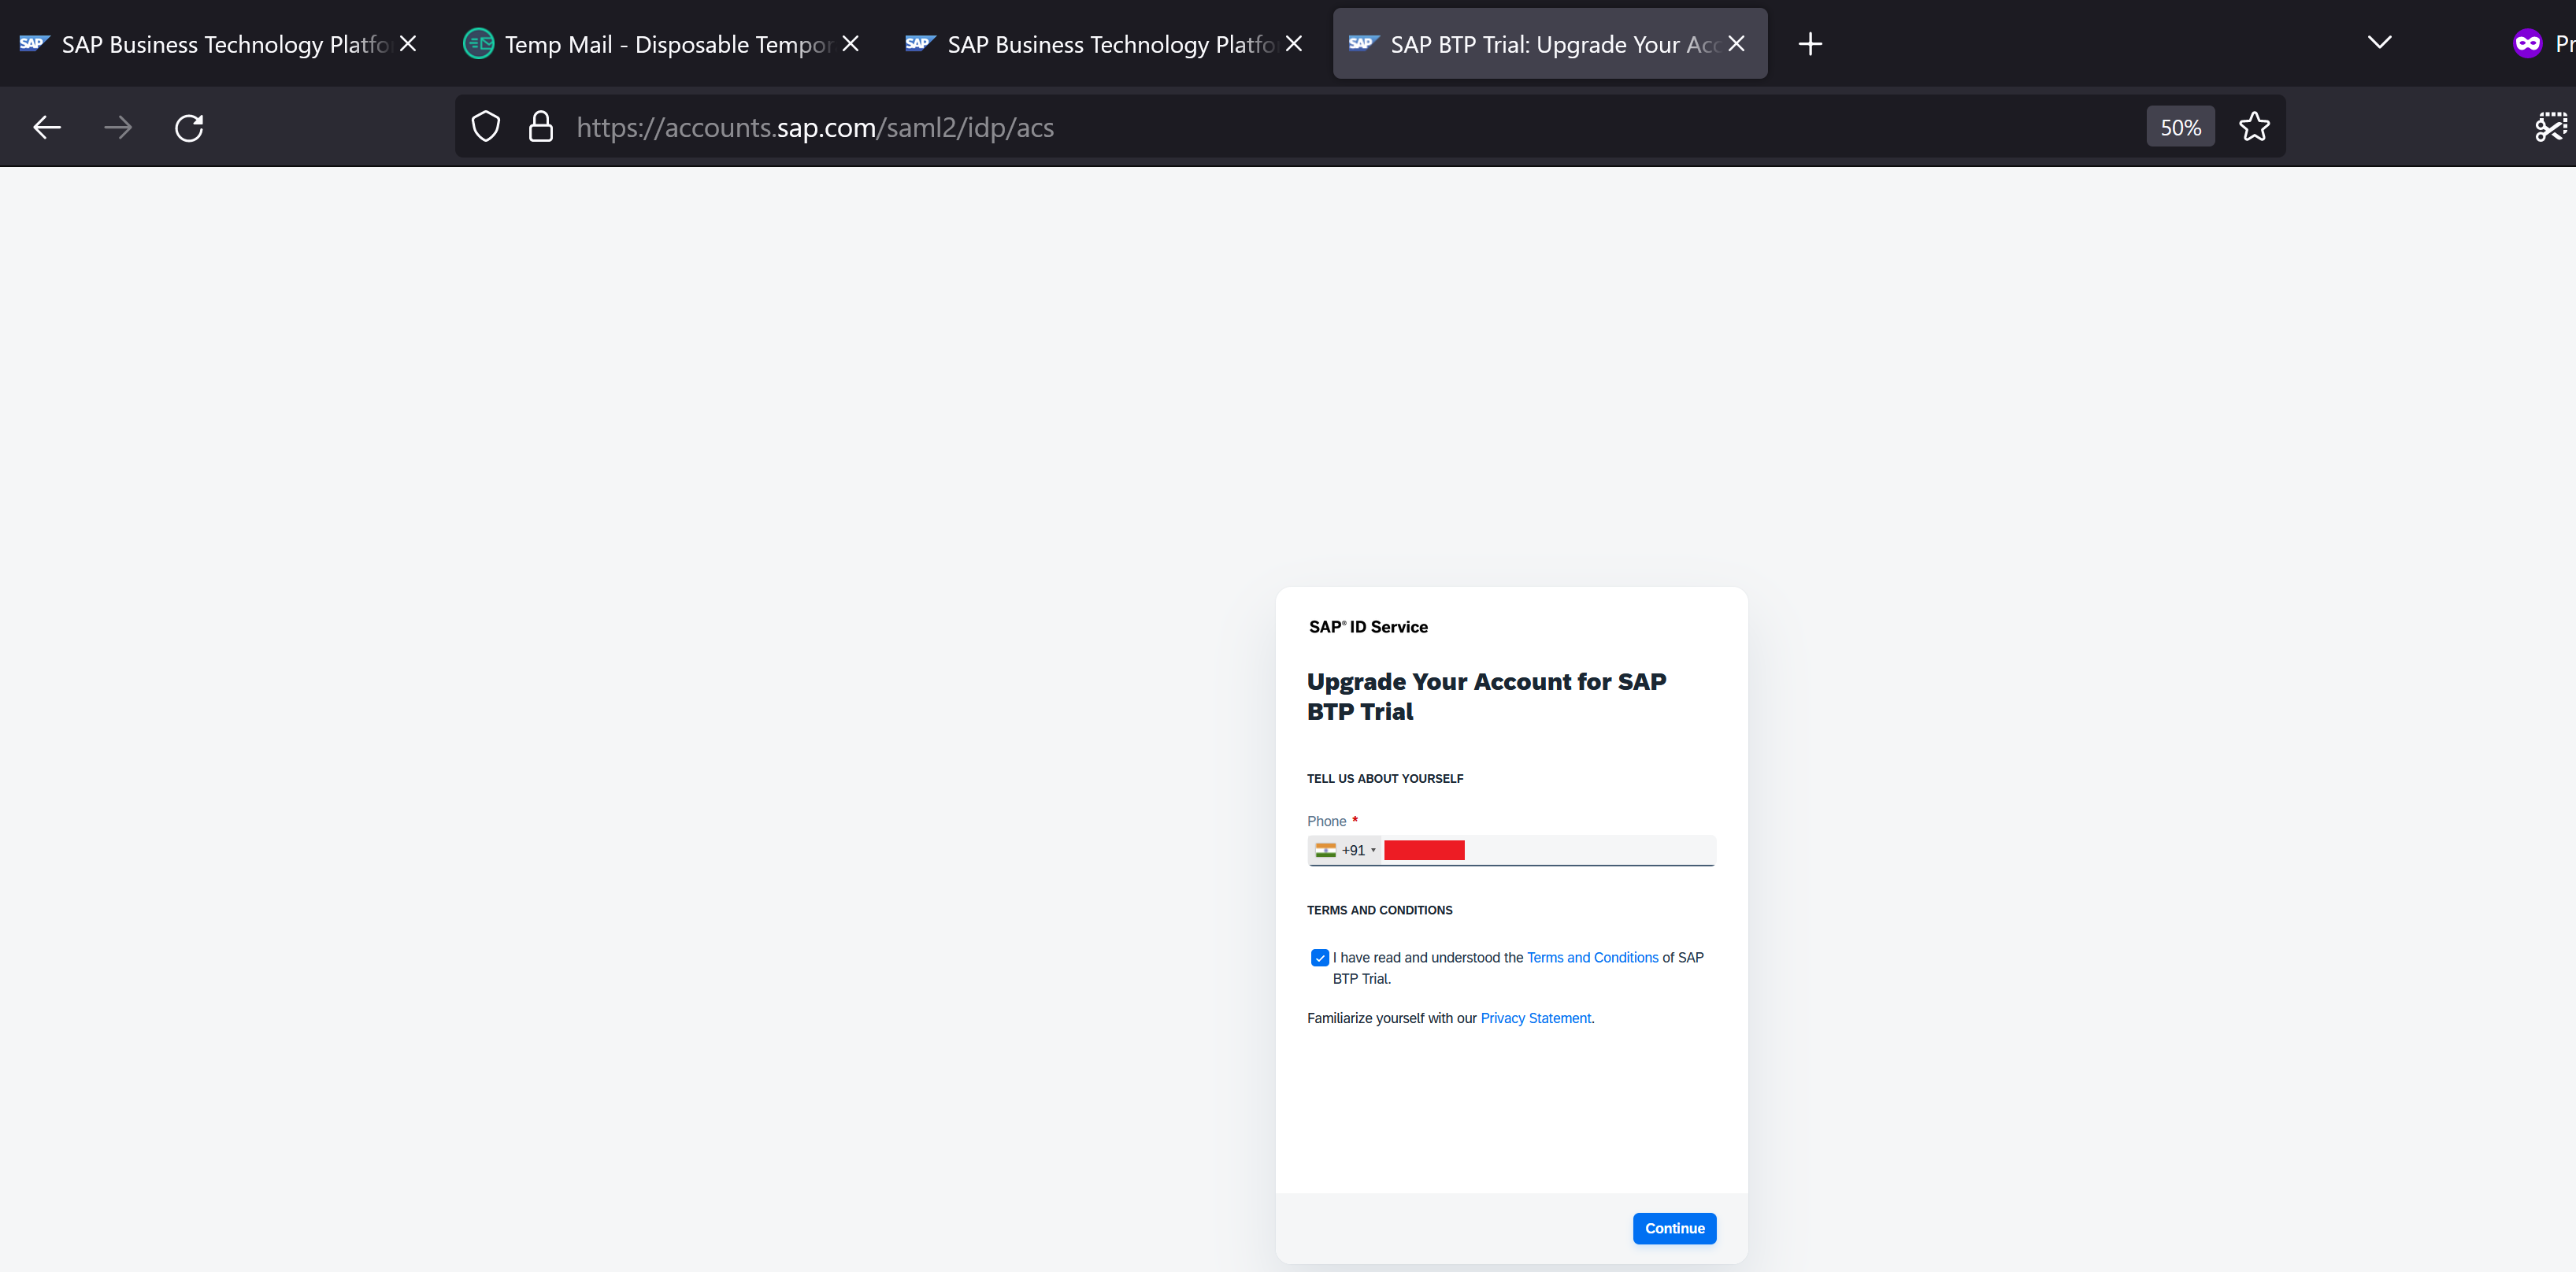Screen dimensions: 2576x1272
Task: Click the 50% zoom level indicator
Action: coord(2180,127)
